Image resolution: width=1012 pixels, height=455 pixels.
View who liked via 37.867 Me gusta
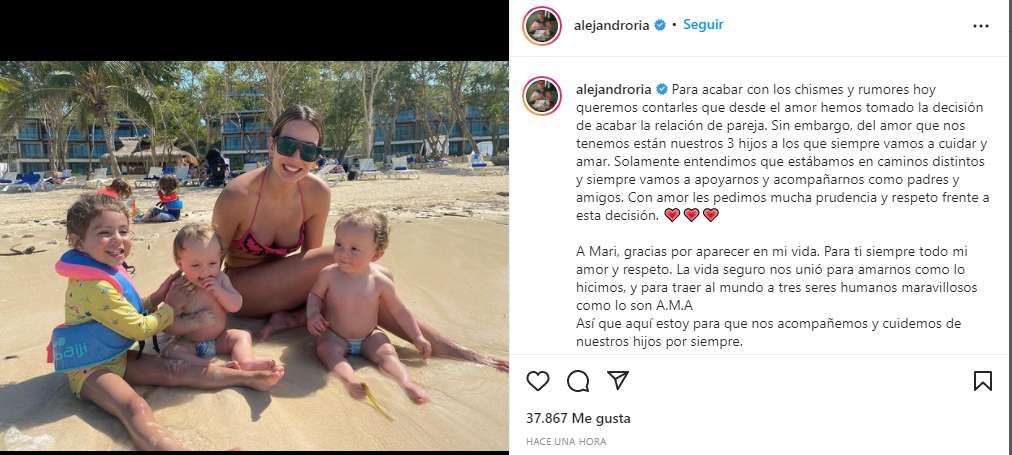[x=578, y=418]
